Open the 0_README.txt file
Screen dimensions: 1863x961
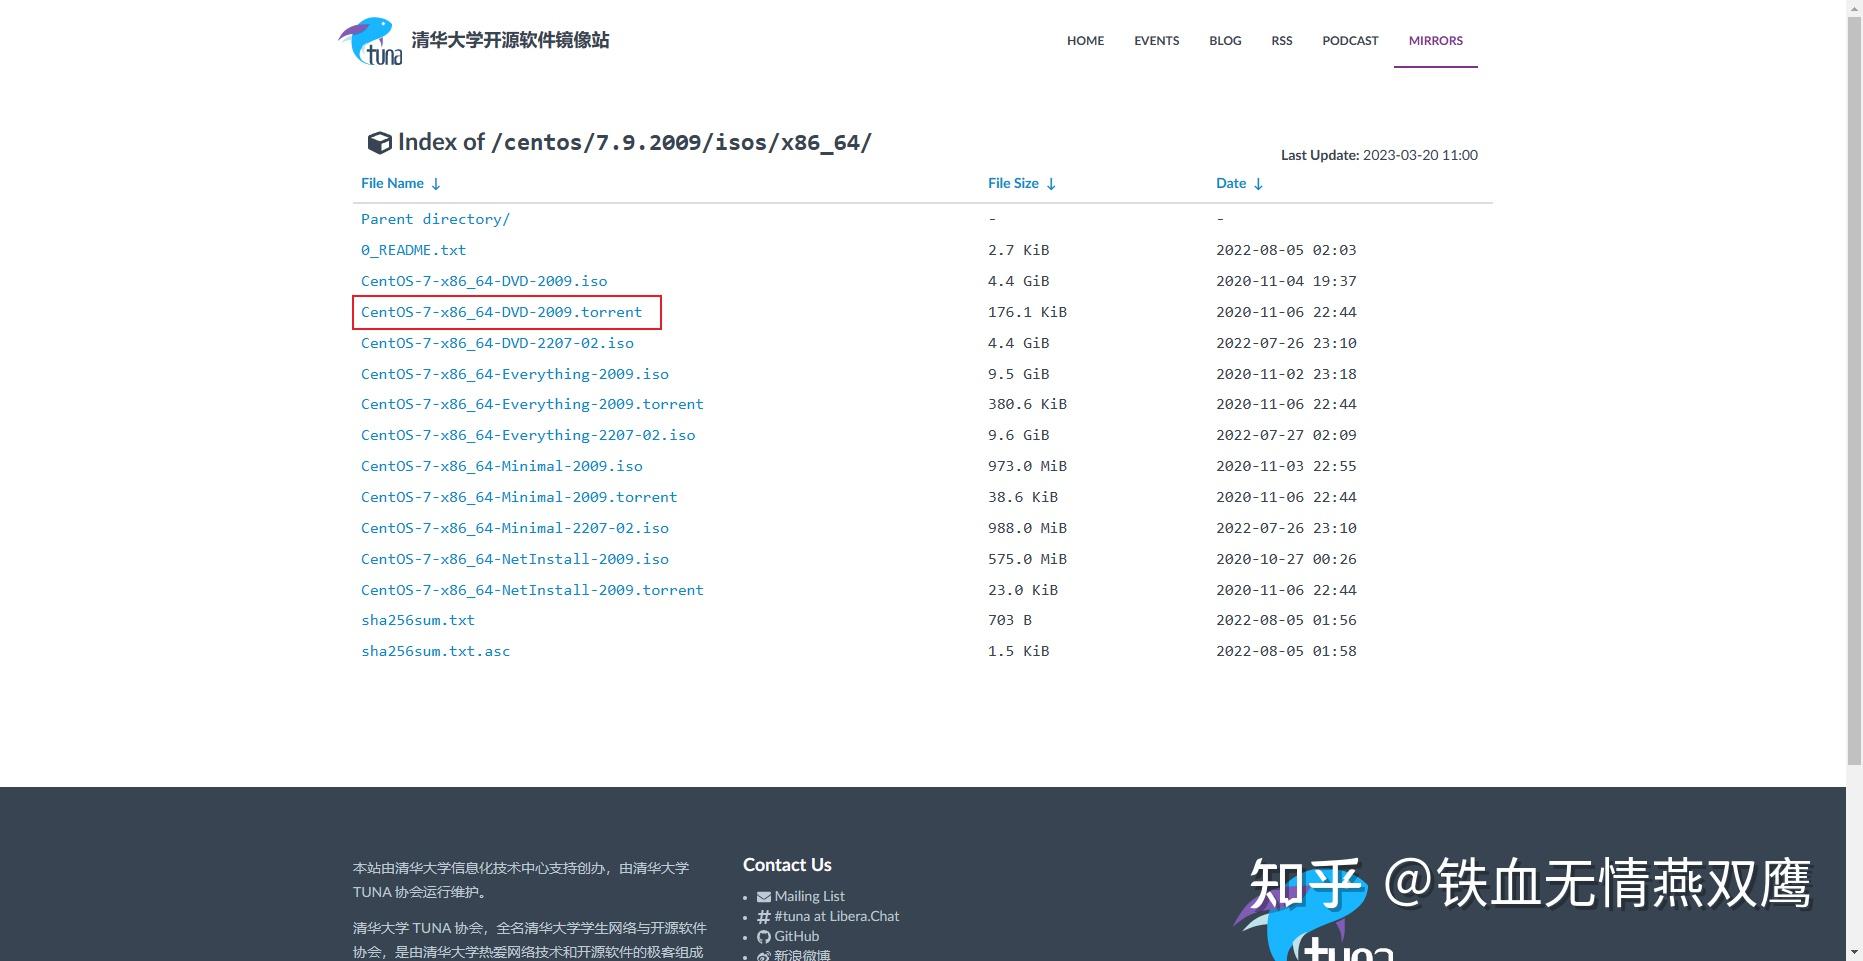tap(413, 250)
